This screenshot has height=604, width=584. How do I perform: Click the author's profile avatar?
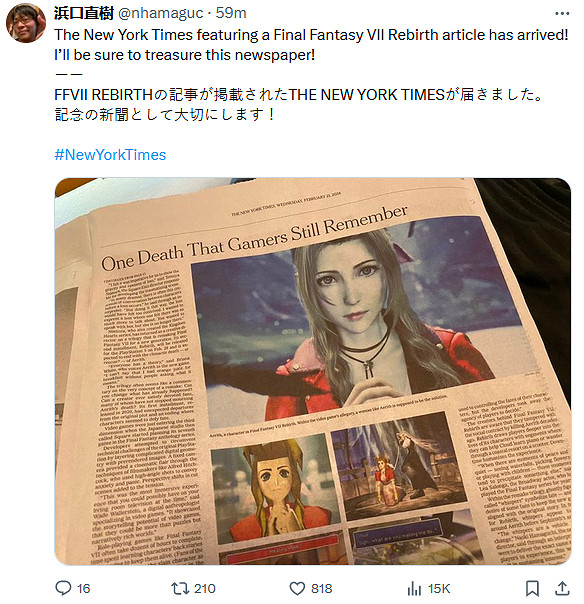coord(26,22)
